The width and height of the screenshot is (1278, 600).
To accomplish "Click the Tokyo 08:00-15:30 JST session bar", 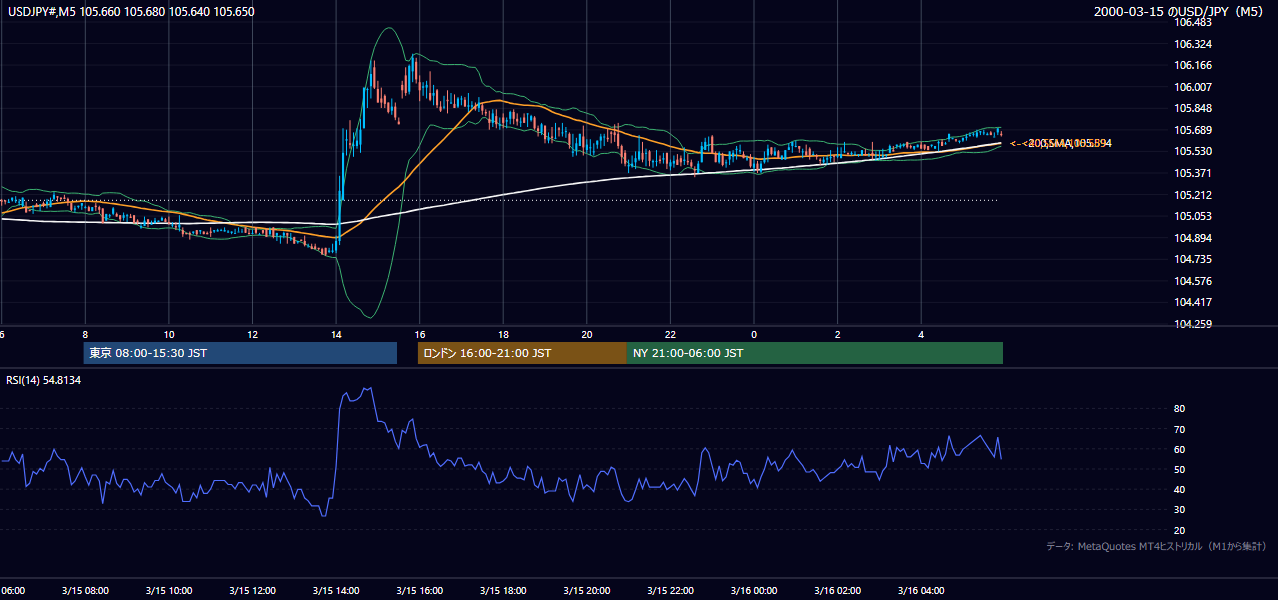I will (x=240, y=353).
